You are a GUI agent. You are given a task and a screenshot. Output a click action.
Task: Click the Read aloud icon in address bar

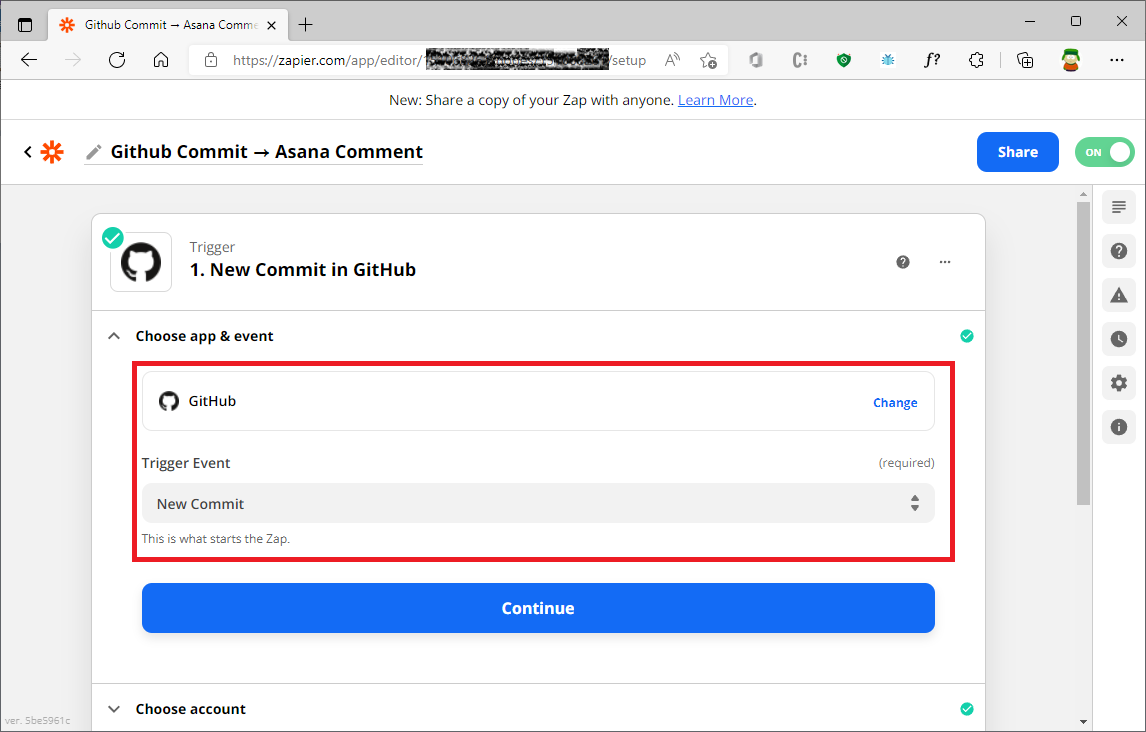(672, 60)
